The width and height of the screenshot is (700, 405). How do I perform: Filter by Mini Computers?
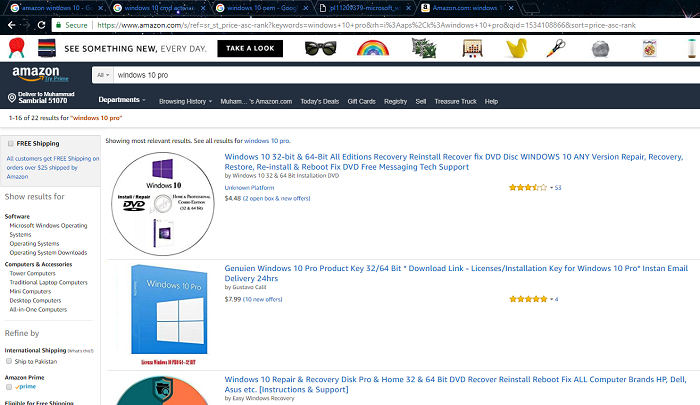30,291
